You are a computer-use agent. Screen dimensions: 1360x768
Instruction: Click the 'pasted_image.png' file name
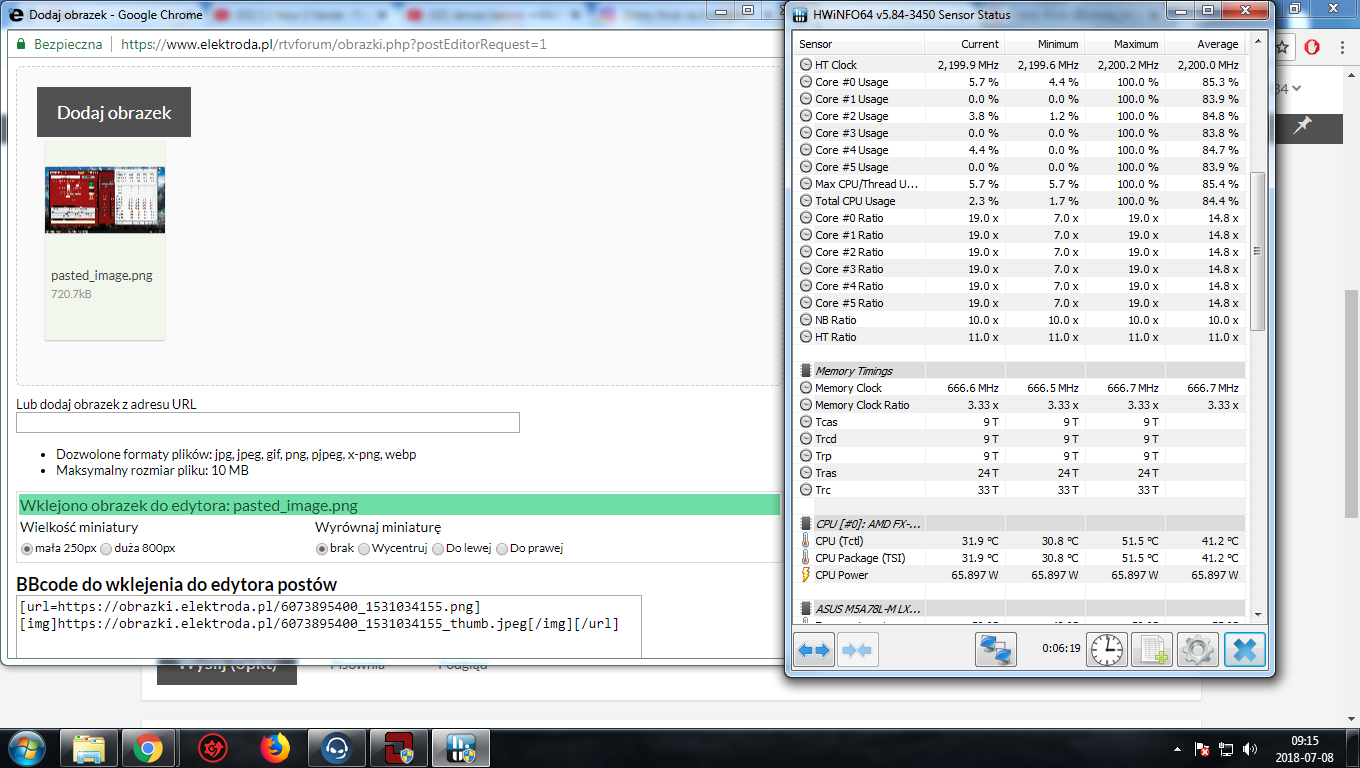(102, 275)
